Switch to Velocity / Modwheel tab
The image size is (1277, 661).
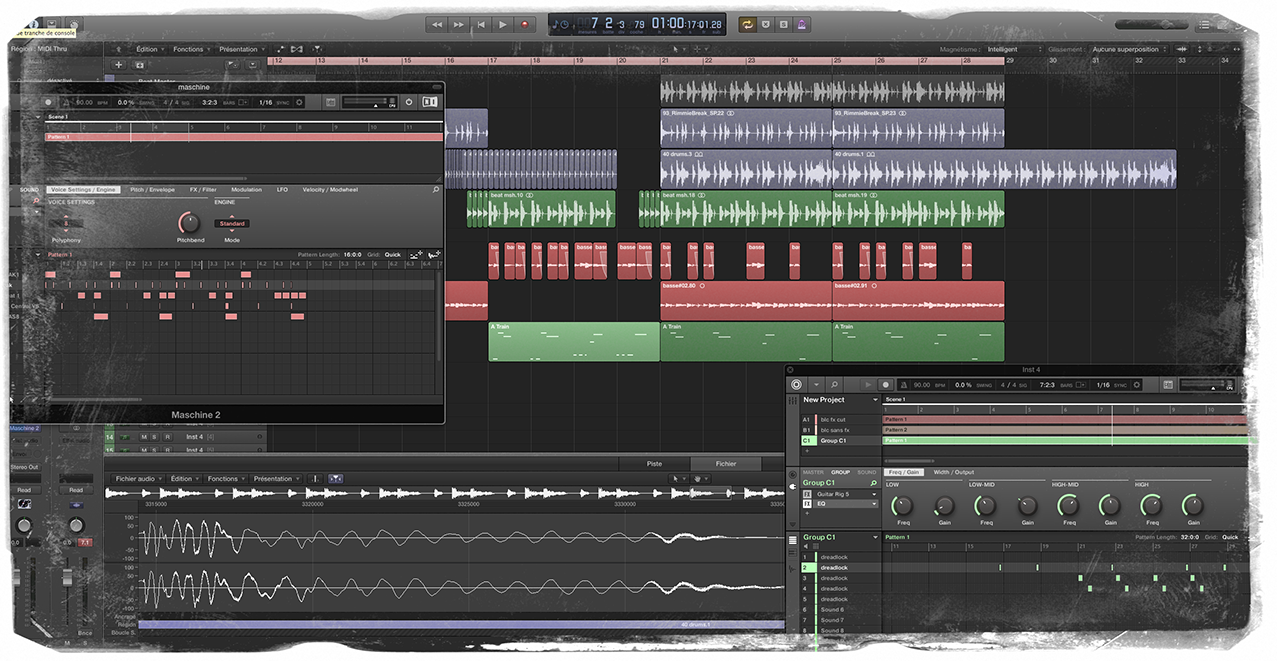pos(330,189)
